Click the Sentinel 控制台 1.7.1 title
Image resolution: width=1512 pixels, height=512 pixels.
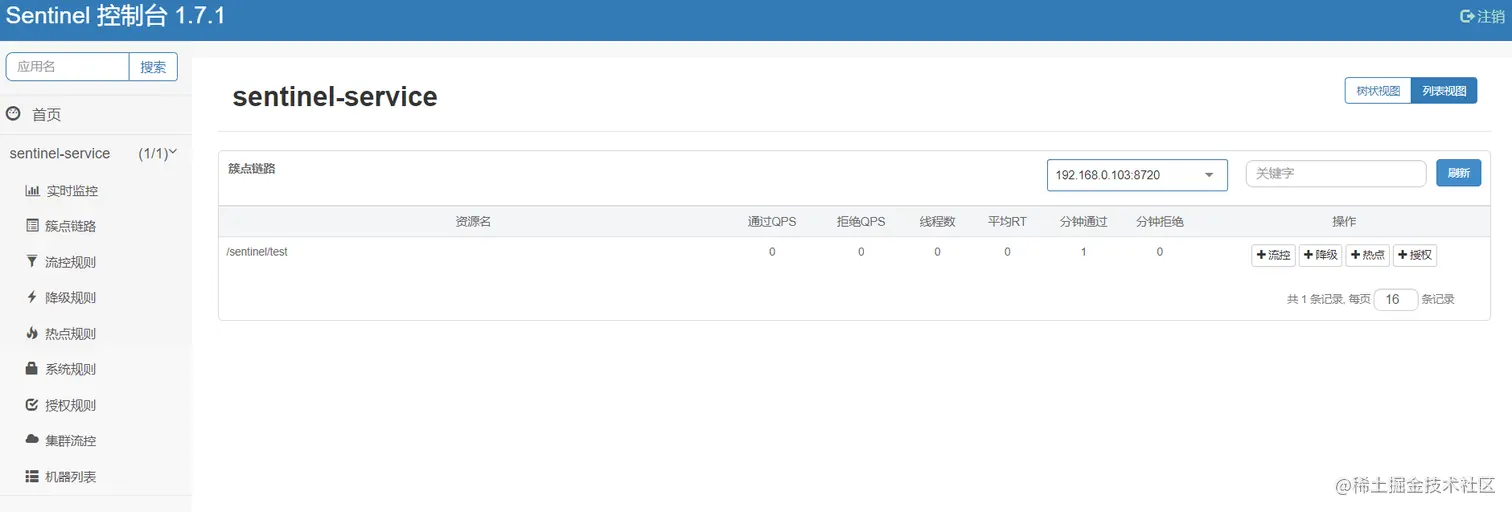(116, 16)
